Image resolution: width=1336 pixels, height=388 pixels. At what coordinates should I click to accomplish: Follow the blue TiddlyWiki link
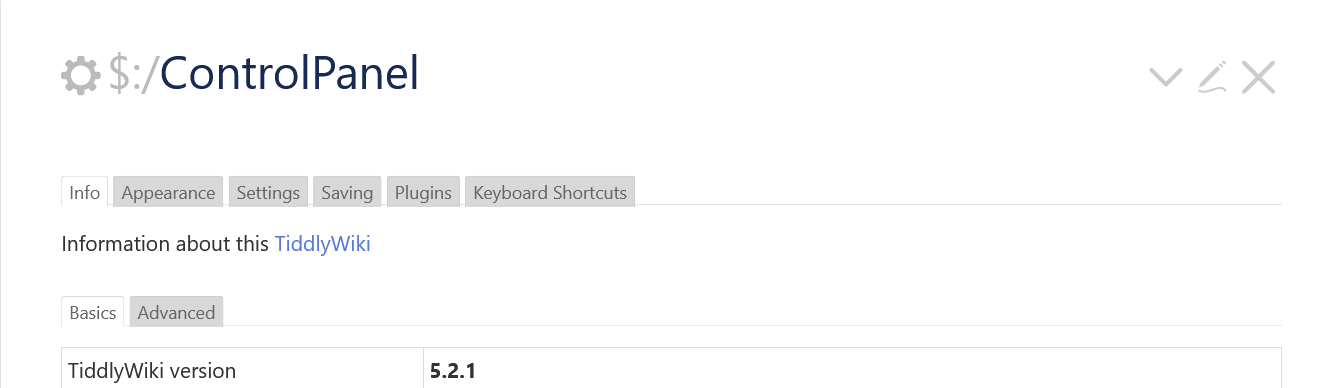[323, 244]
